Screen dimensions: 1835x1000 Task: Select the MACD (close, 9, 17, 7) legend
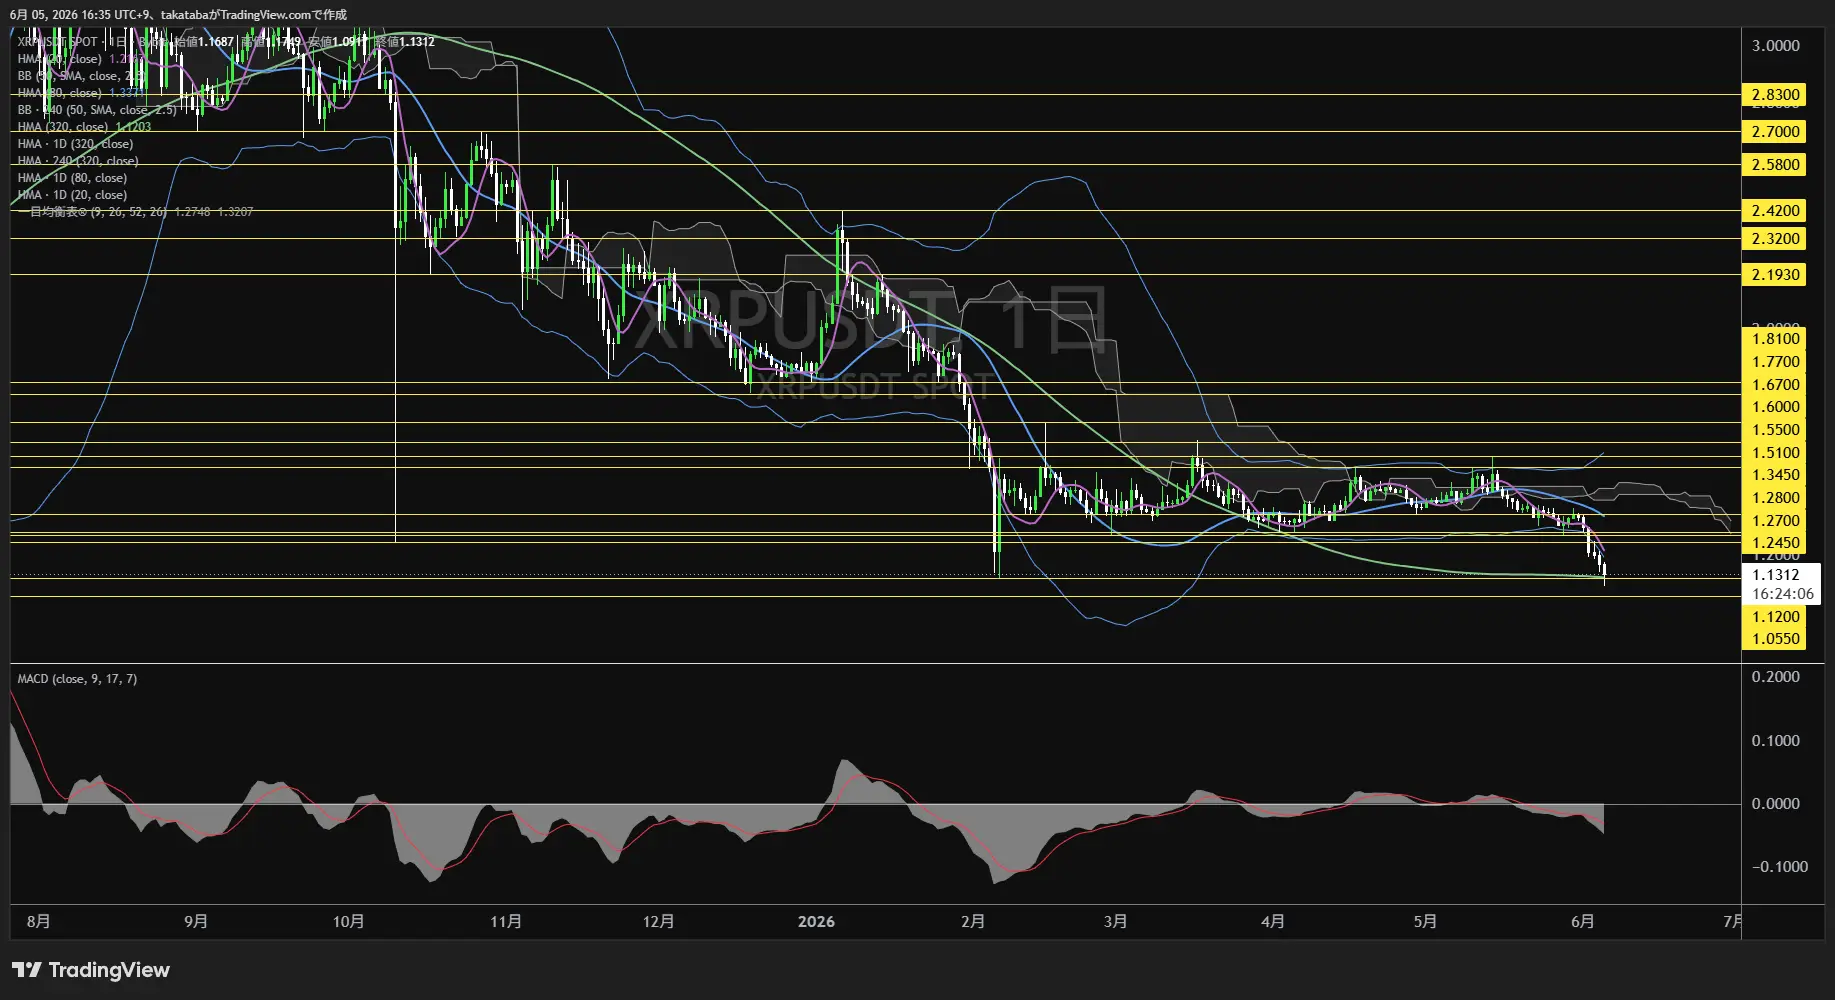coord(77,679)
